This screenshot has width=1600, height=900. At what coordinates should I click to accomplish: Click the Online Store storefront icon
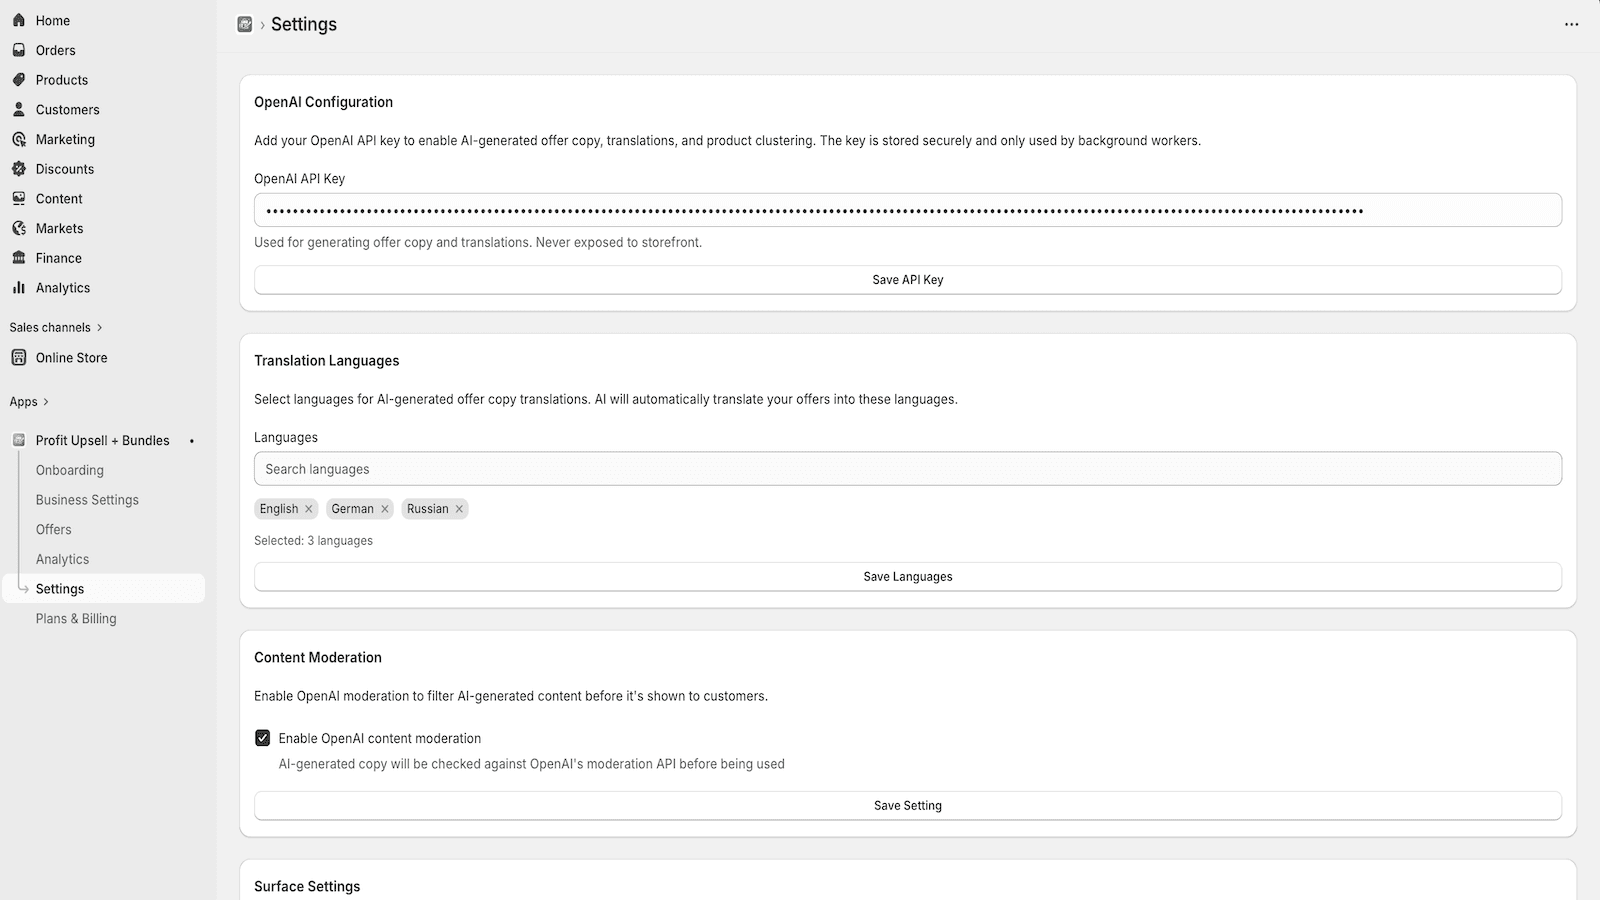tap(19, 357)
